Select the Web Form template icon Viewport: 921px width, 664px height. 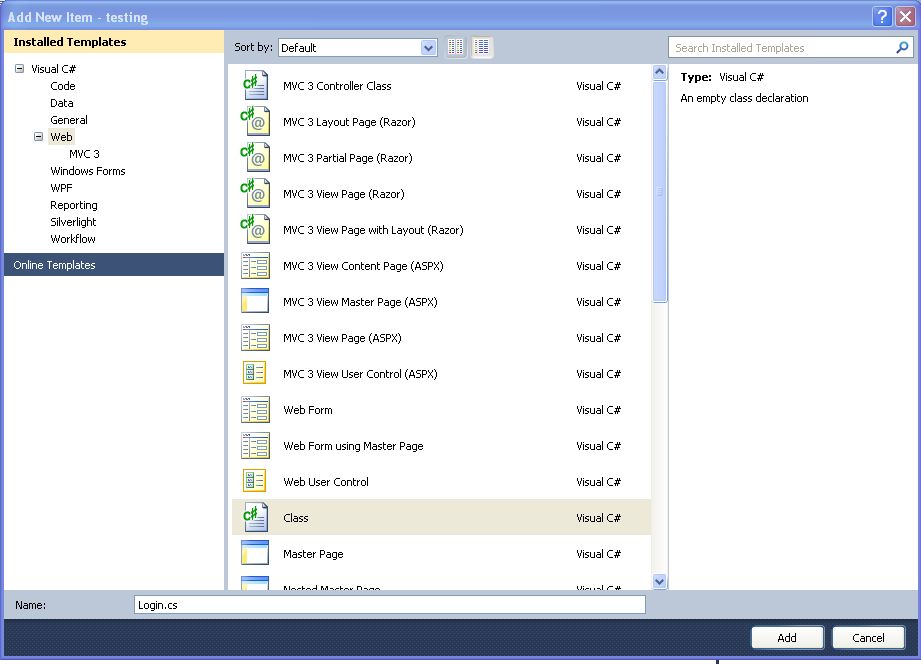click(255, 409)
